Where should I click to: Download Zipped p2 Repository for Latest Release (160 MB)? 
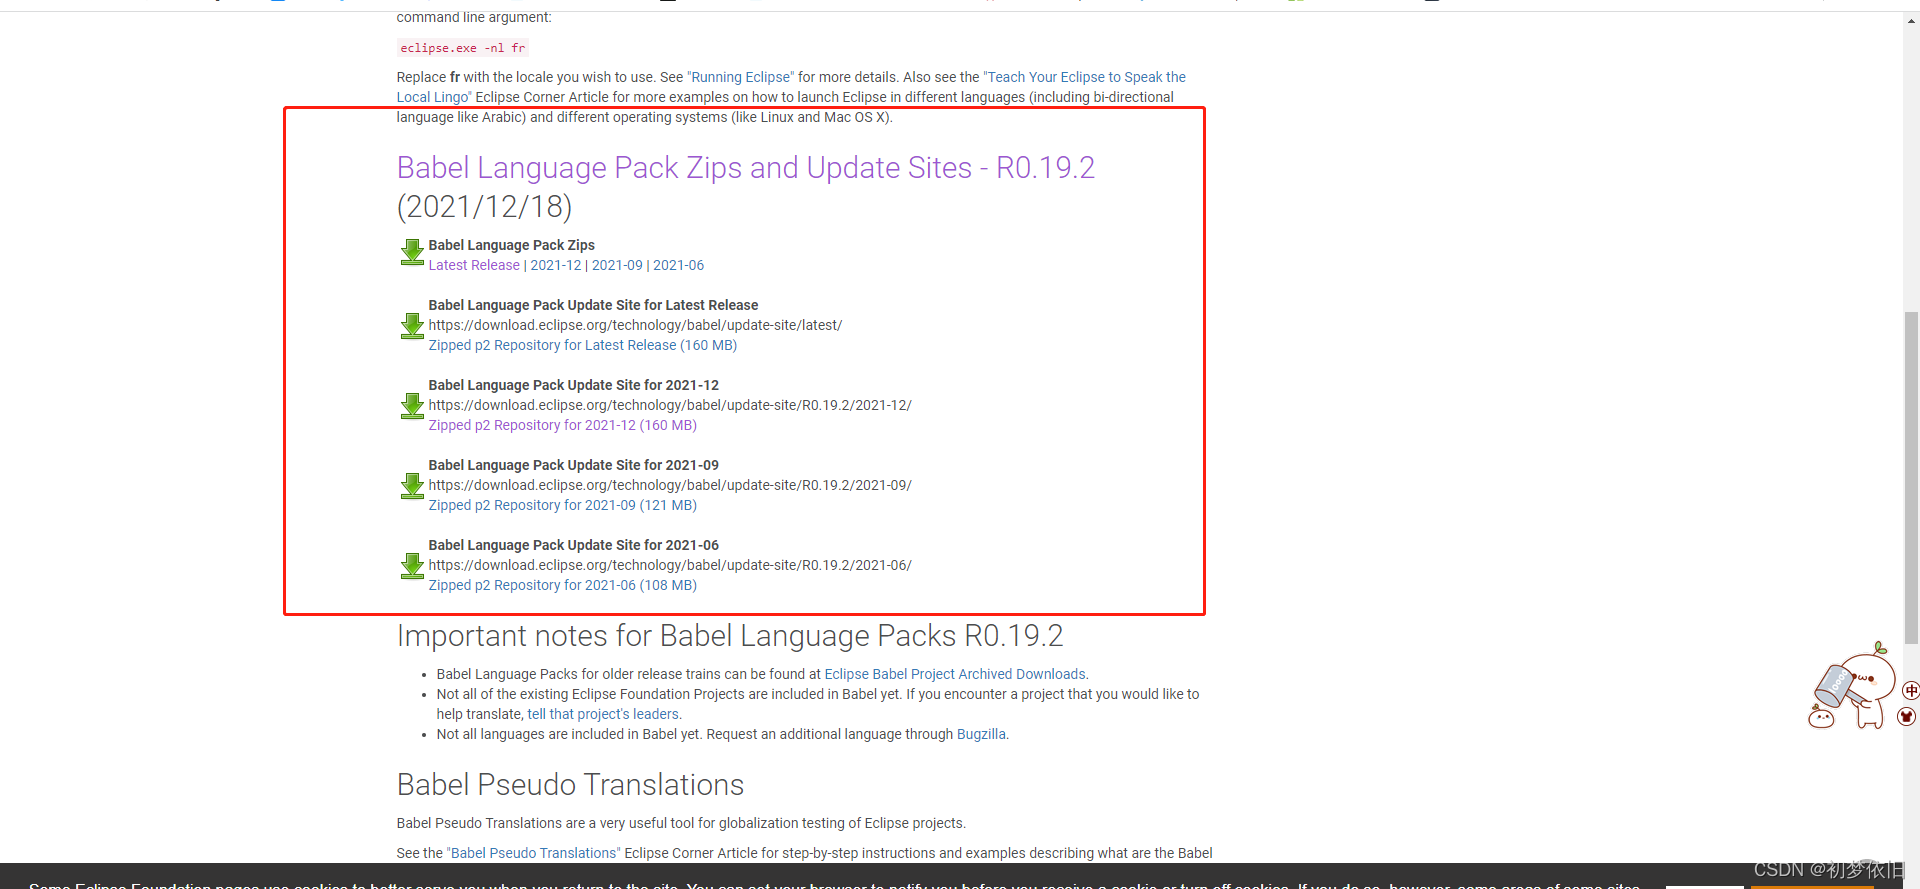pos(583,345)
